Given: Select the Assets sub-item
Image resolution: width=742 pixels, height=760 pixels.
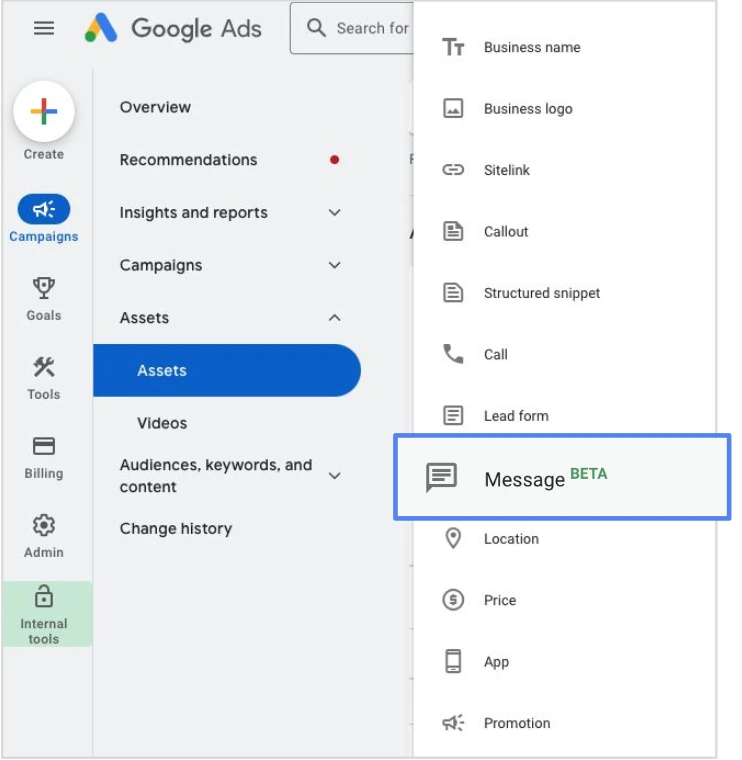Looking at the screenshot, I should [x=227, y=370].
